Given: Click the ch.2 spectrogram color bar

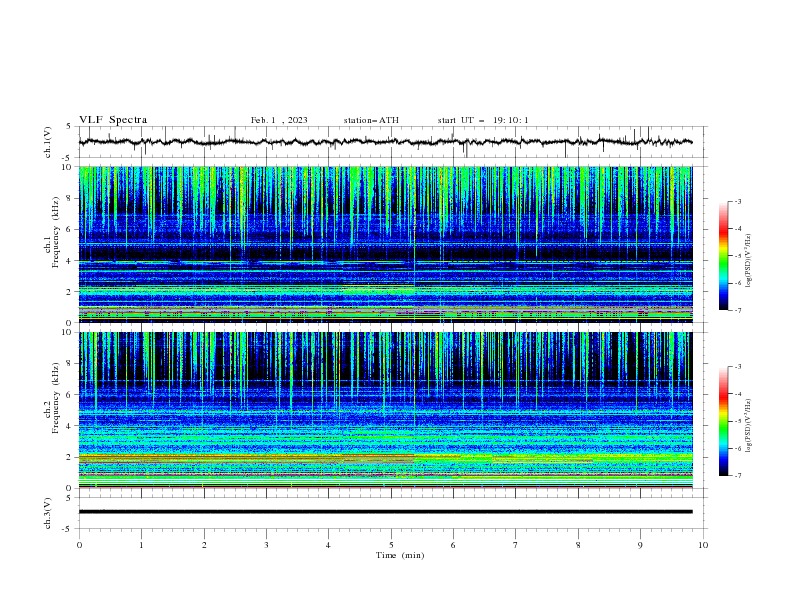Looking at the screenshot, I should [x=723, y=421].
